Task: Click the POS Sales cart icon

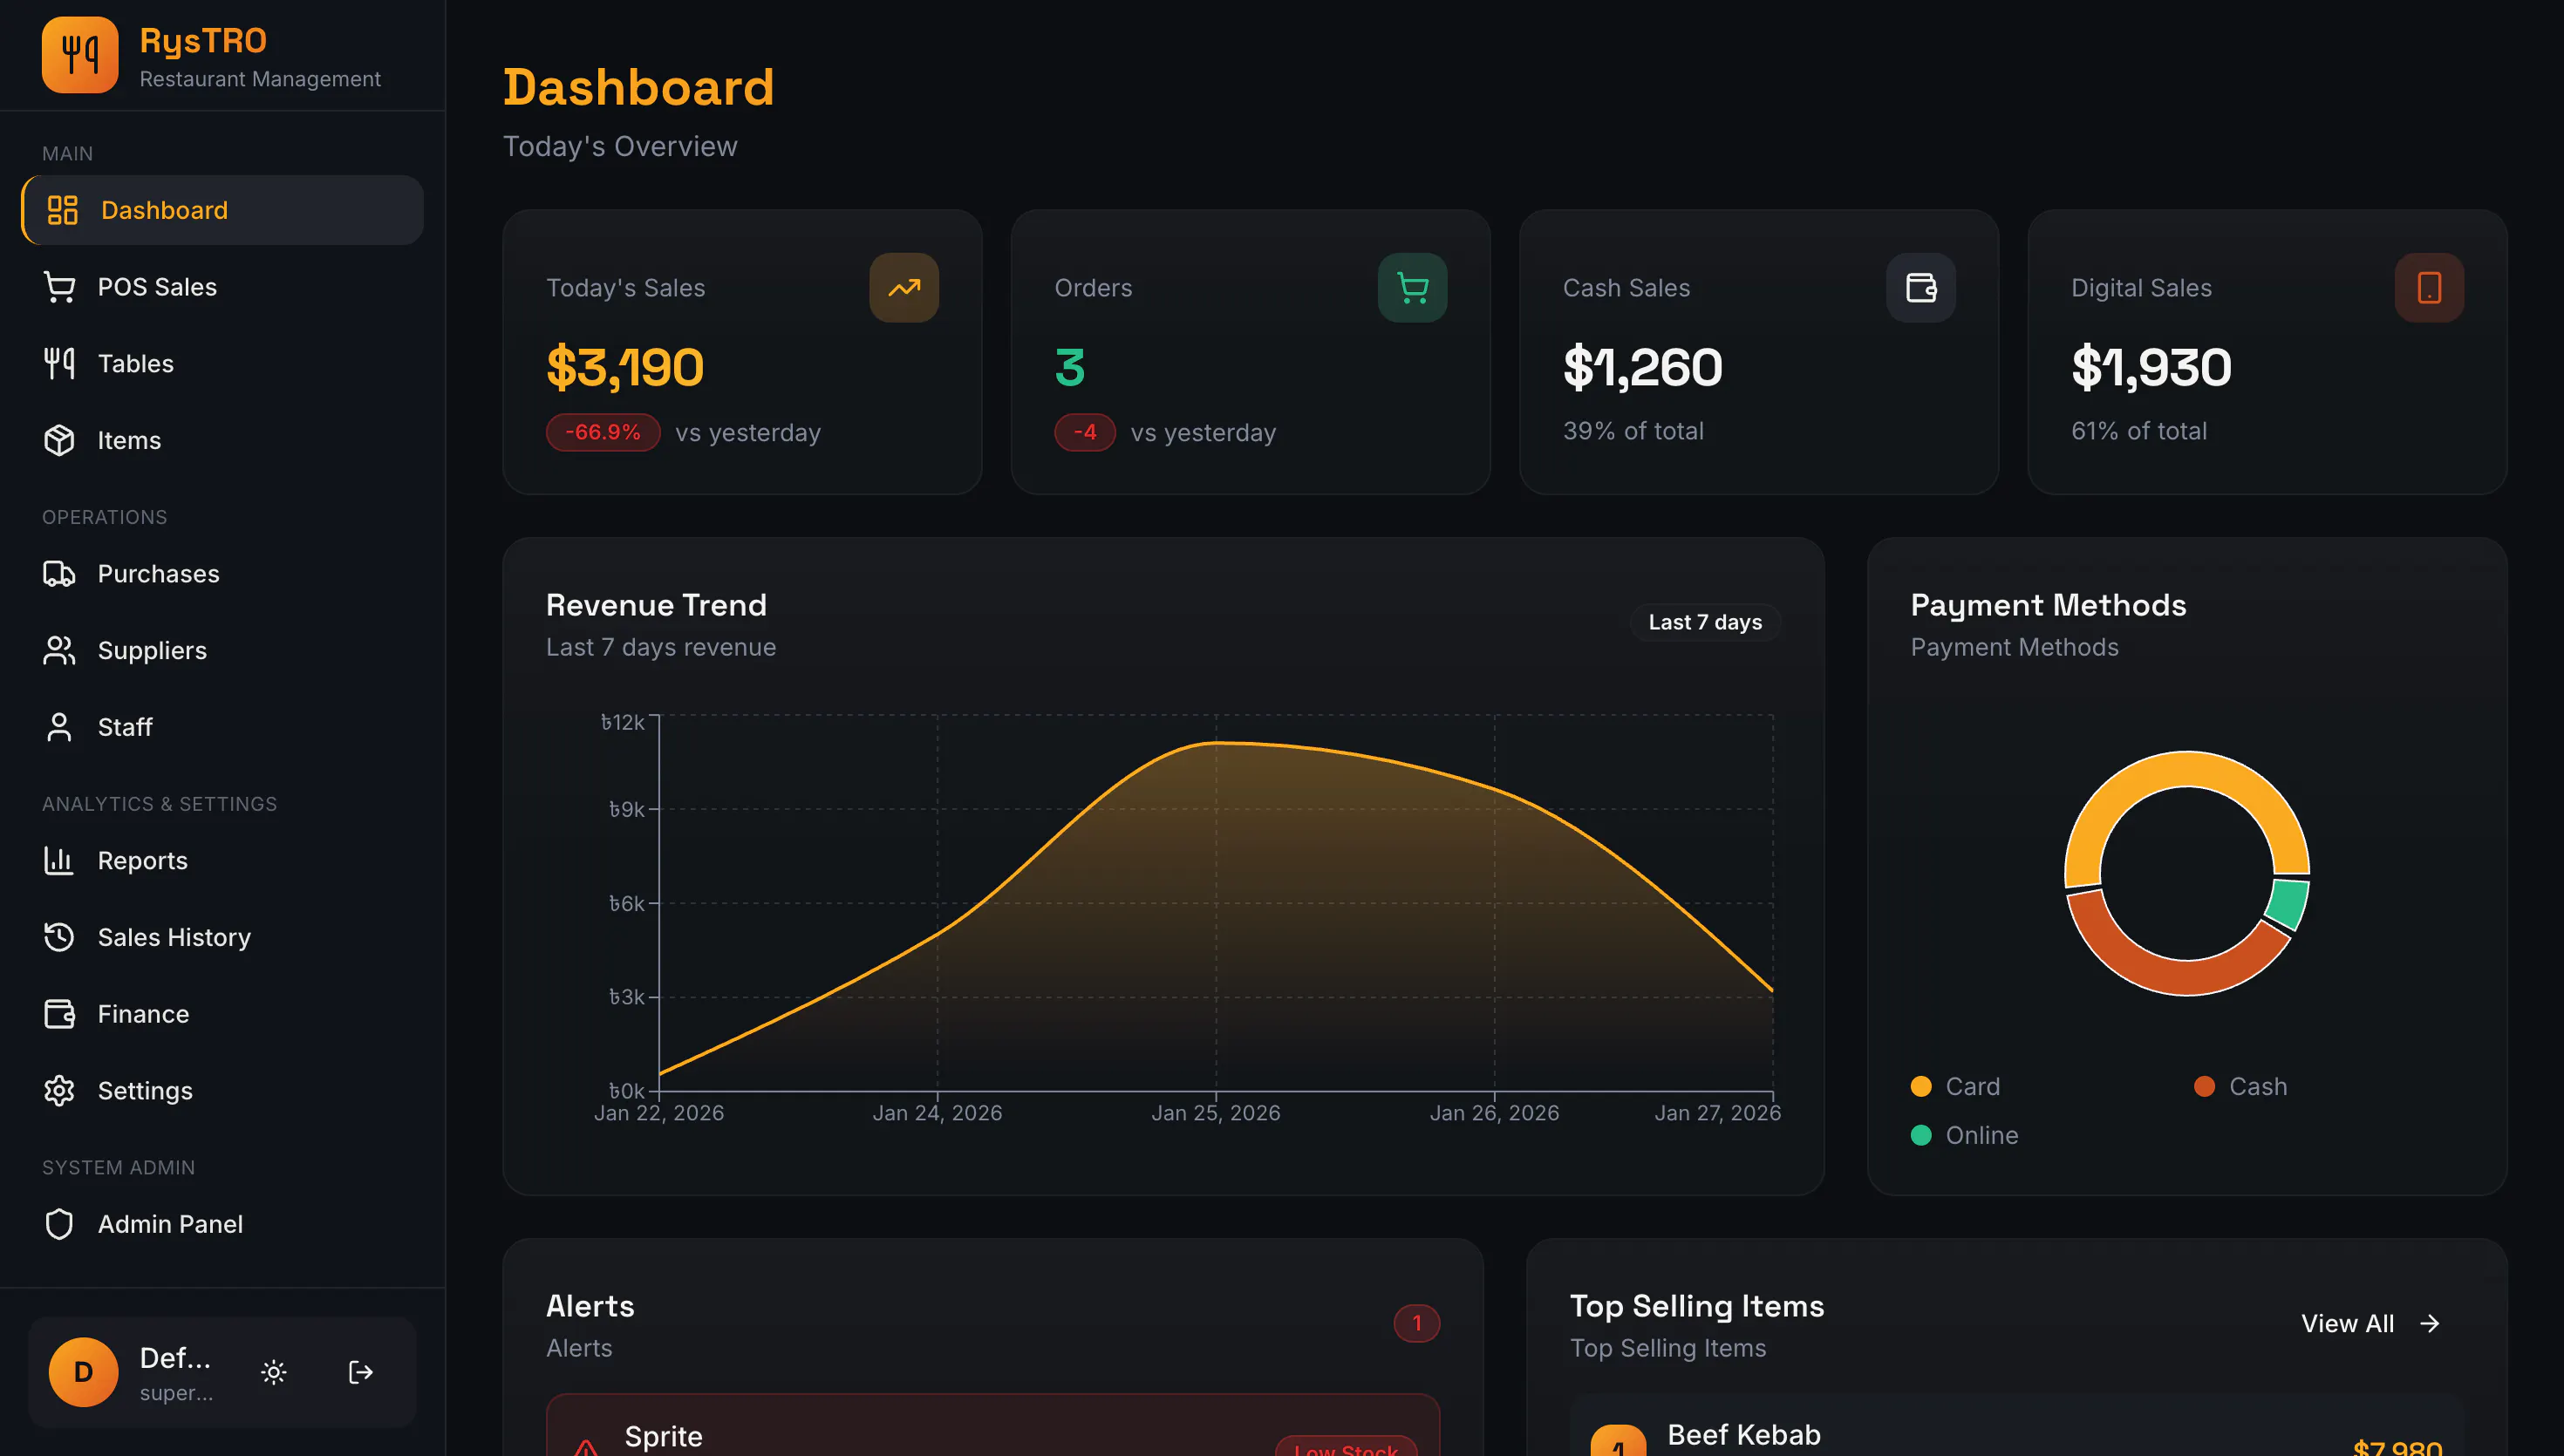Action: pos(59,287)
